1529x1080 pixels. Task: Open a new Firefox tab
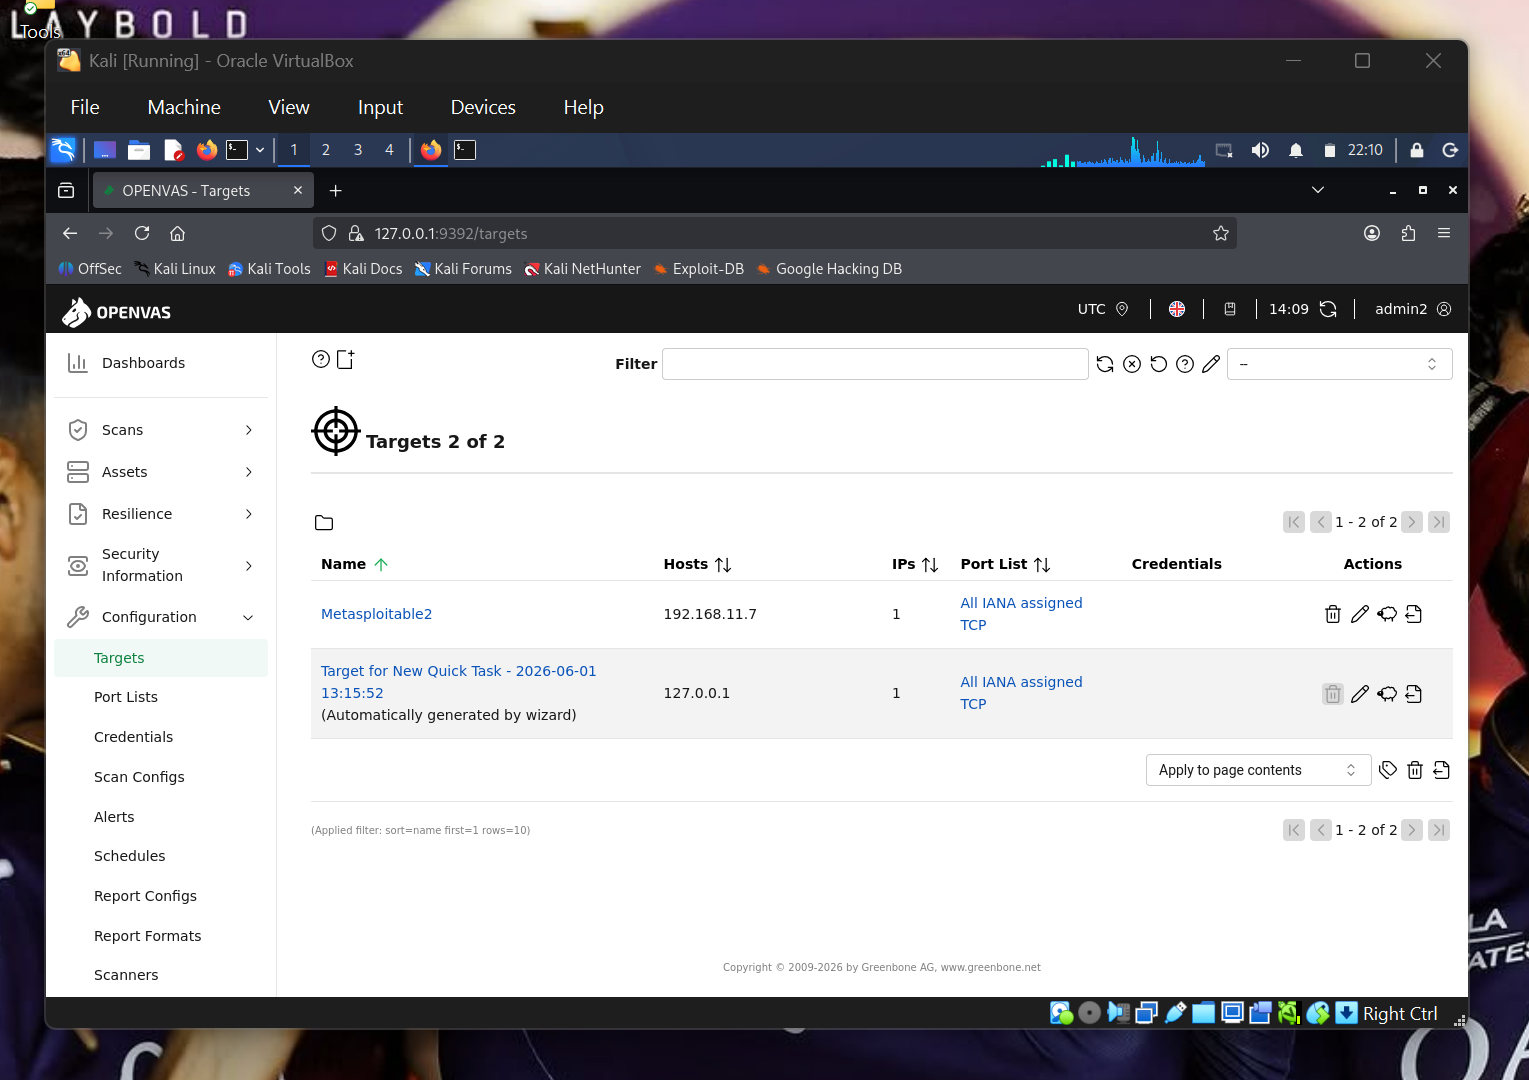click(336, 190)
